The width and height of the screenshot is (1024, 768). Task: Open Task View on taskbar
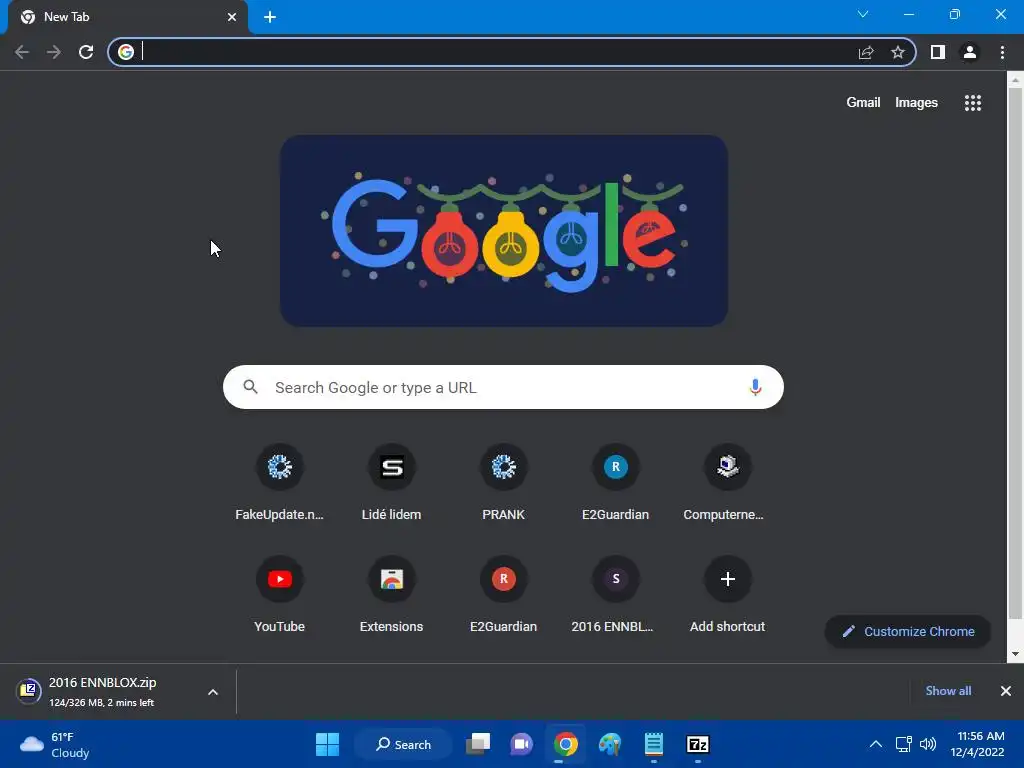pos(478,744)
